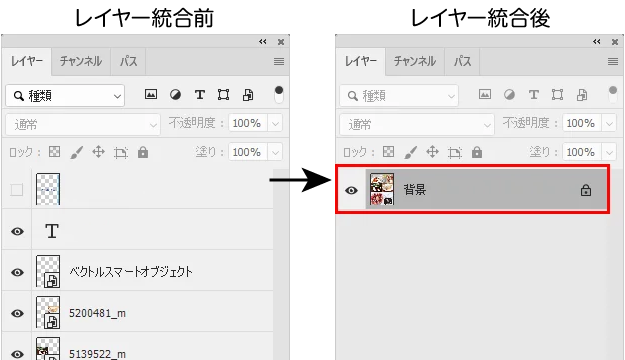Filter pixel layers in left panel
This screenshot has height=360, width=625.
point(151,94)
